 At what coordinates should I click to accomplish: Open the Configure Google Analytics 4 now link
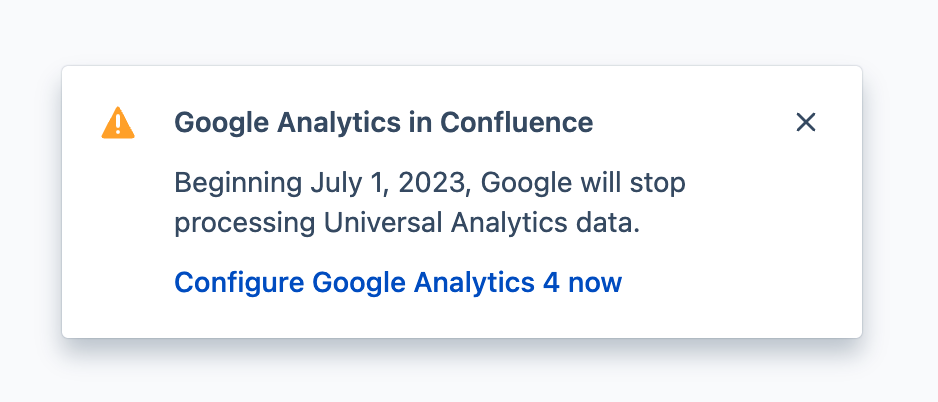click(x=398, y=282)
